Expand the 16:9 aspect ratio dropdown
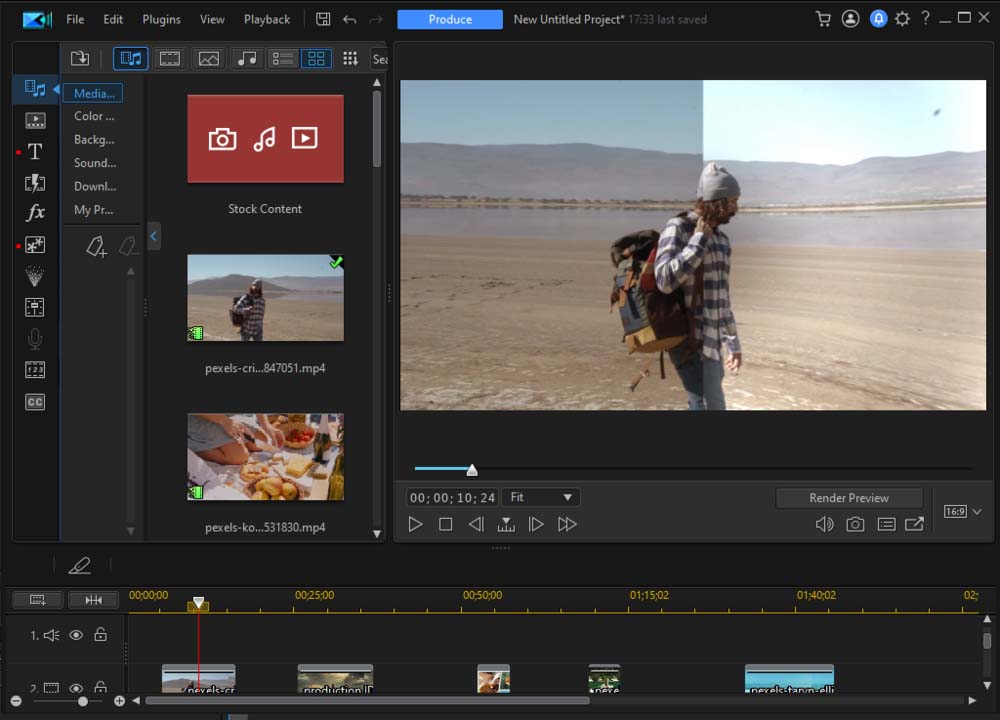Screen dimensions: 1000x720 click(x=964, y=512)
